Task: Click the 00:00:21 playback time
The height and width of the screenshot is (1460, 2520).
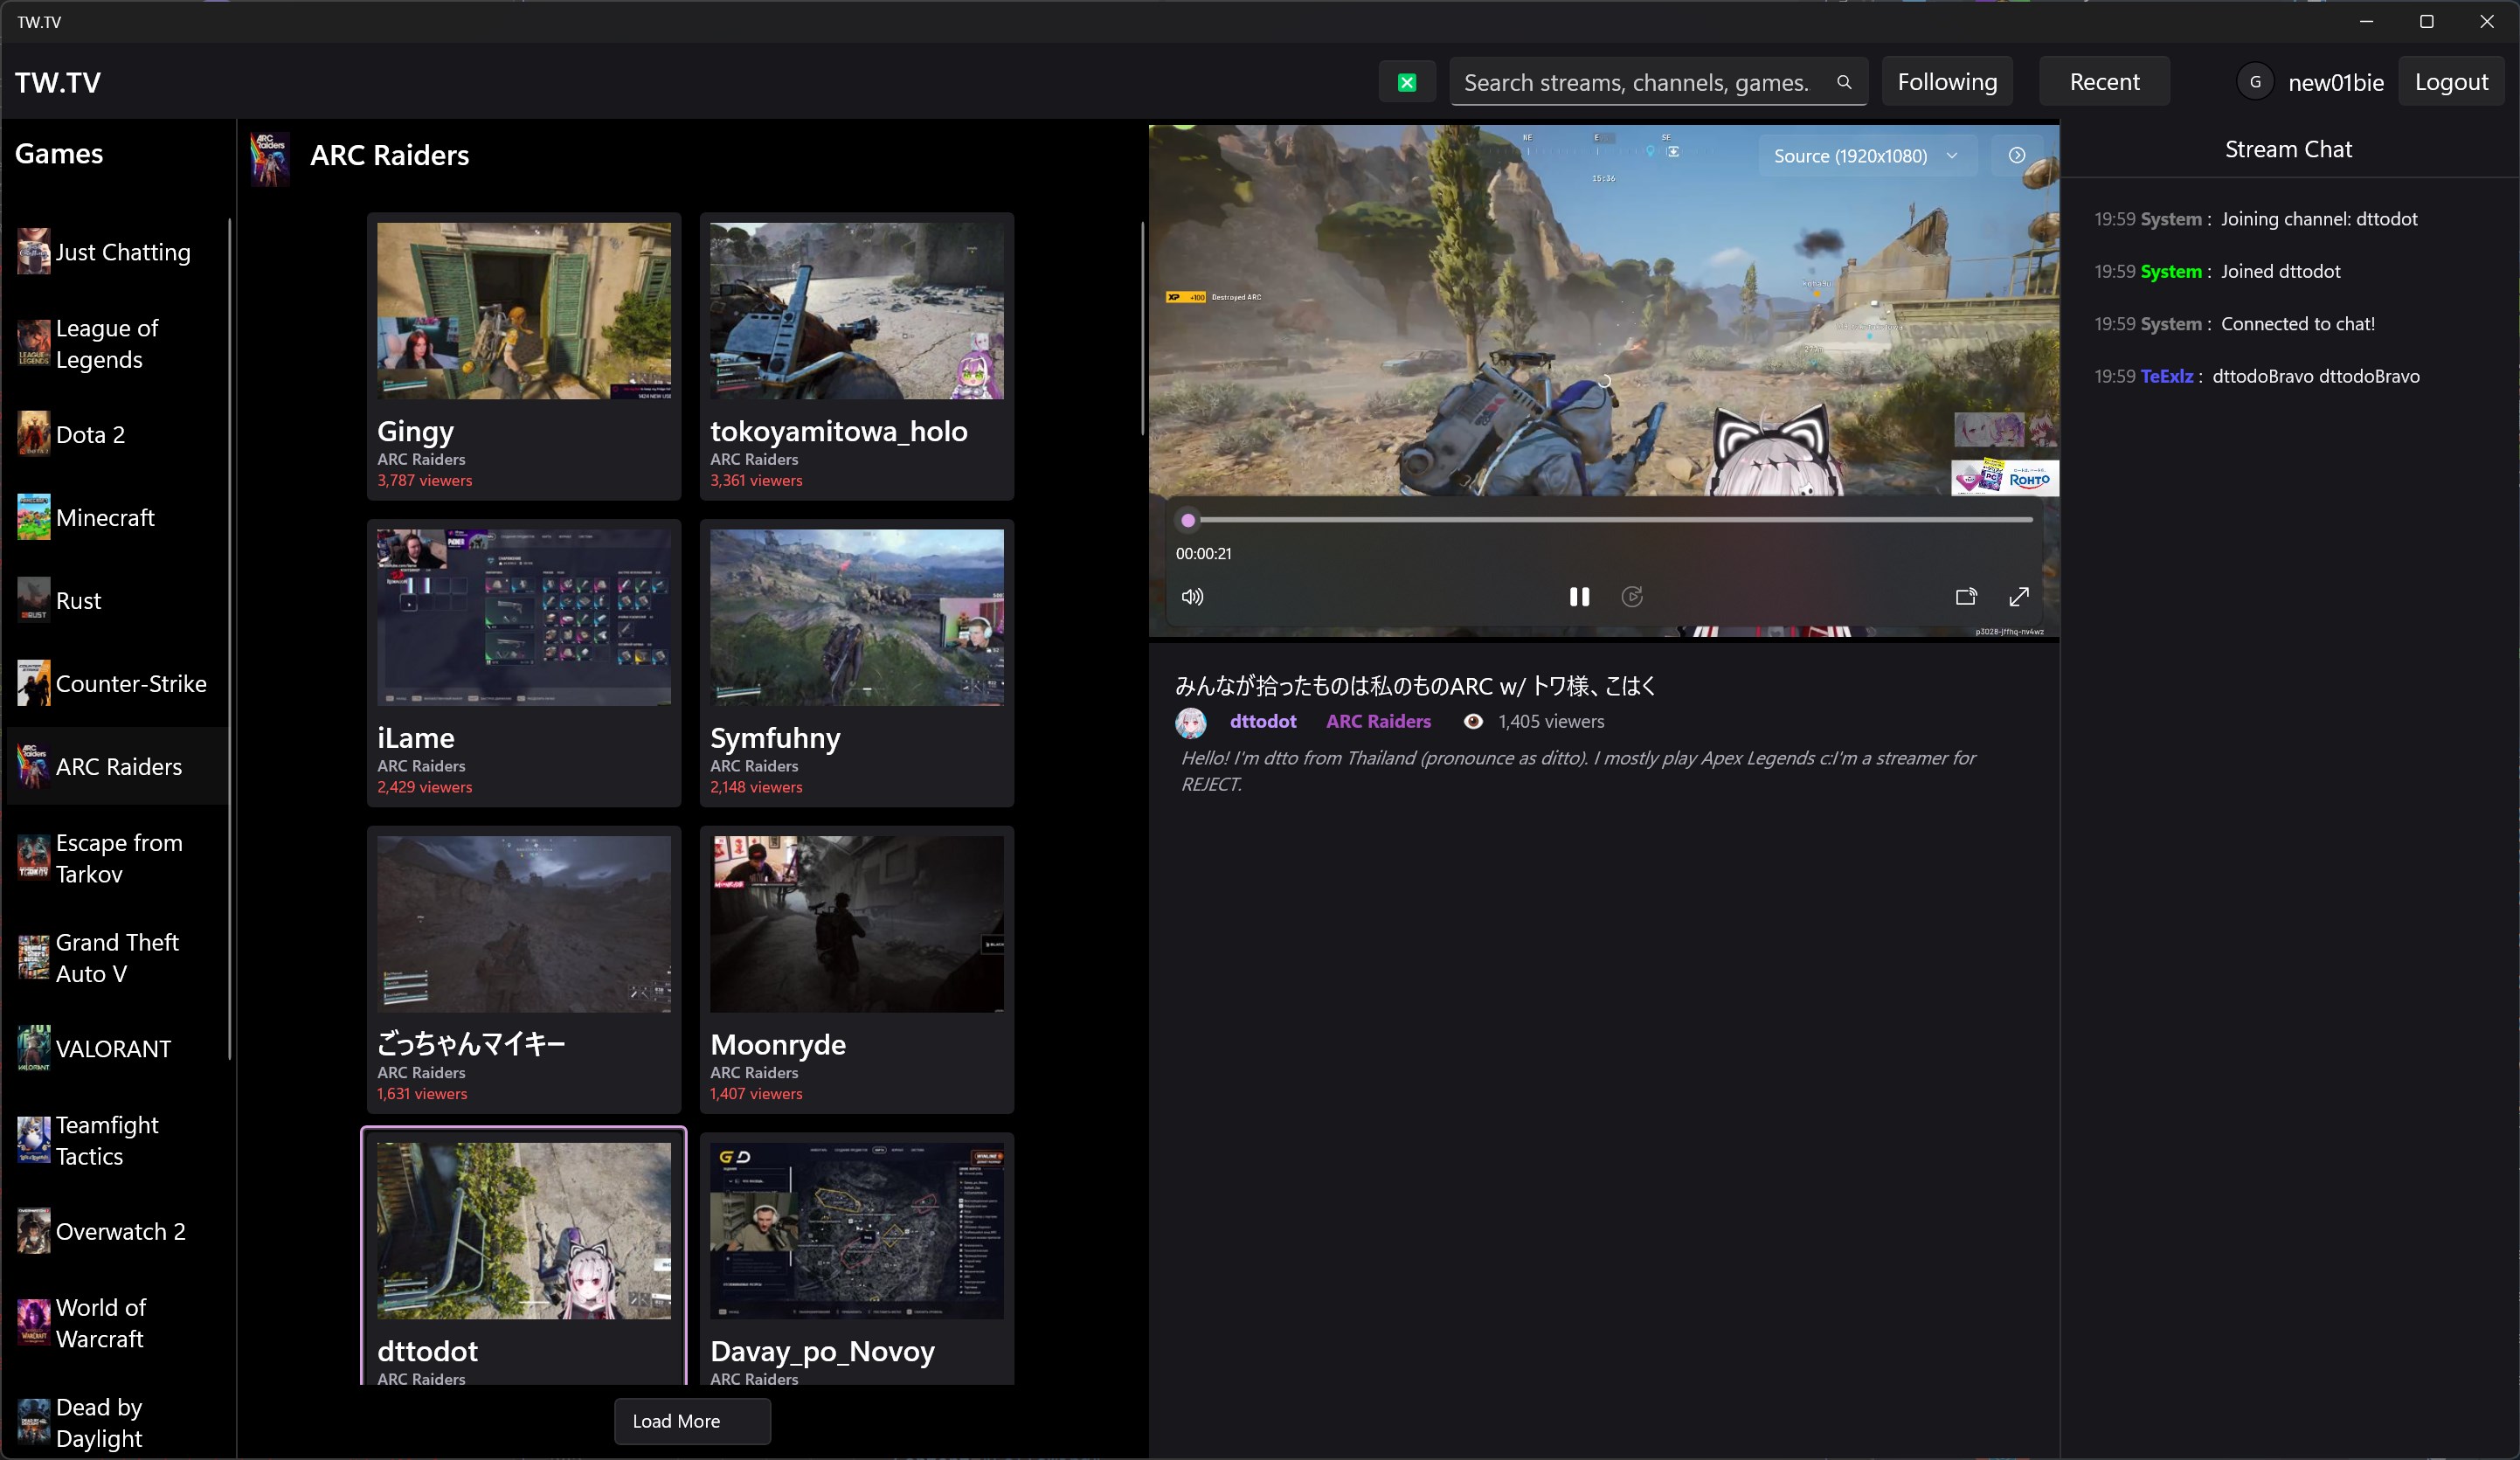Action: point(1204,553)
